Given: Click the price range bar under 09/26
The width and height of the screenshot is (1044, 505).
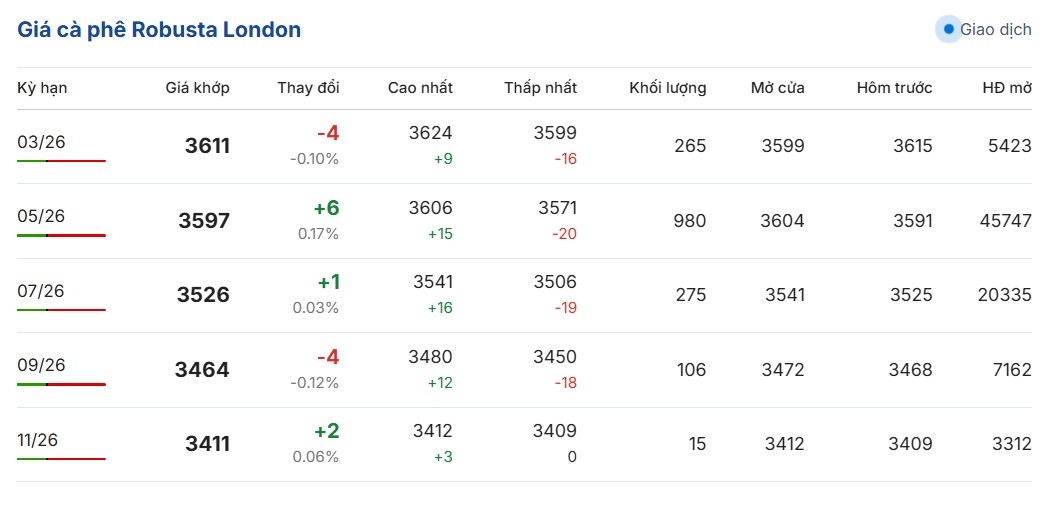Looking at the screenshot, I should tap(61, 384).
